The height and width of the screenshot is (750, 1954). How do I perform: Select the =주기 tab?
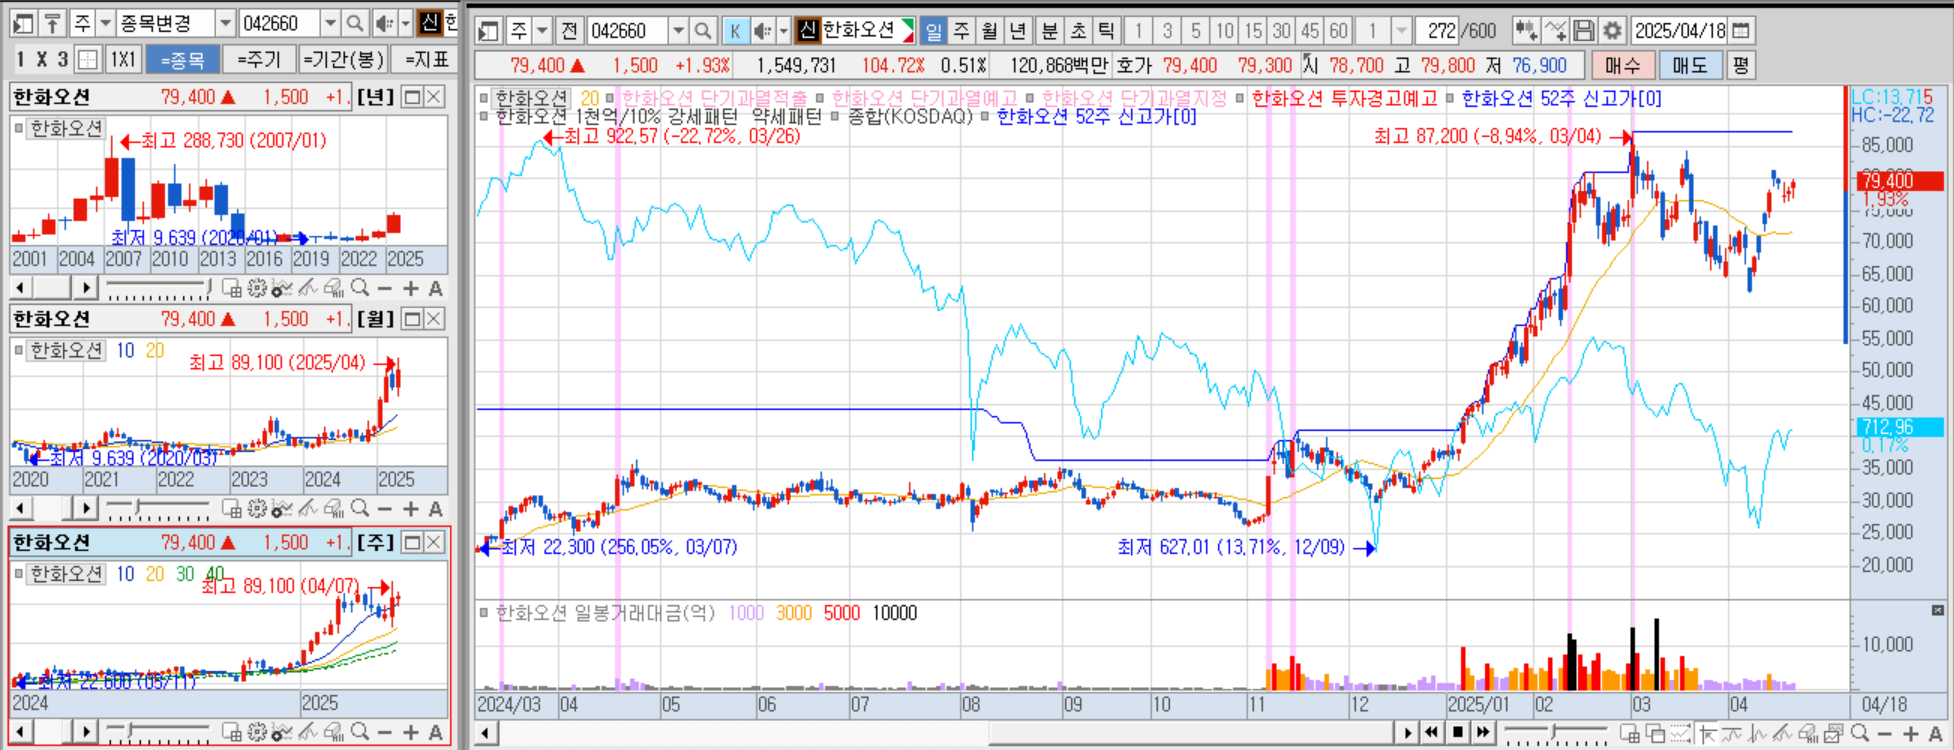click(x=259, y=60)
